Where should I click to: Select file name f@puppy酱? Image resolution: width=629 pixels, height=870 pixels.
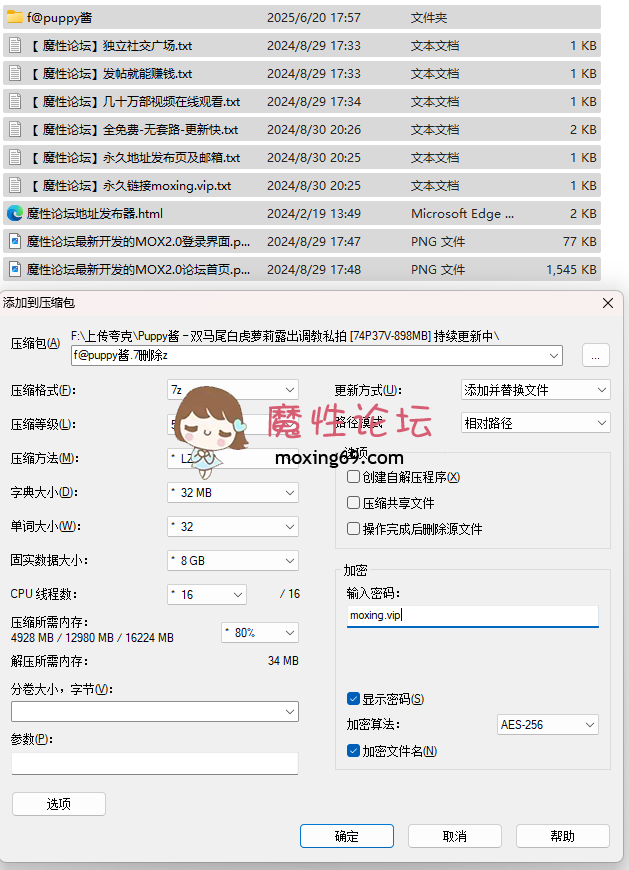click(x=59, y=18)
